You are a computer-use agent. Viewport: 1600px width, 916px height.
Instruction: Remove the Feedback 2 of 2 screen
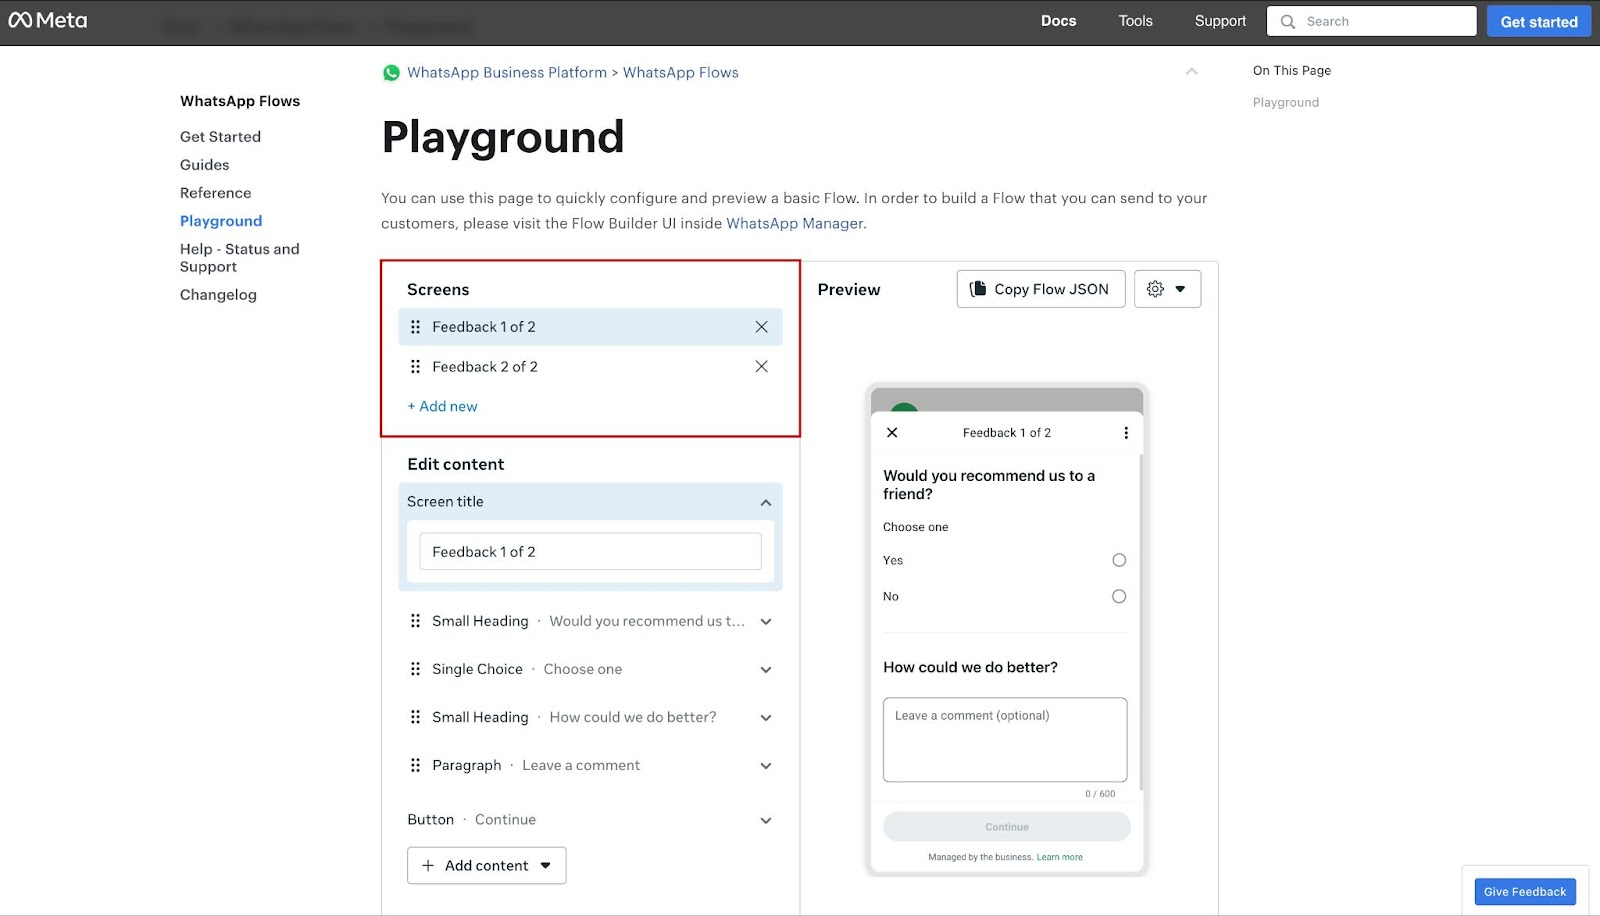(x=761, y=367)
